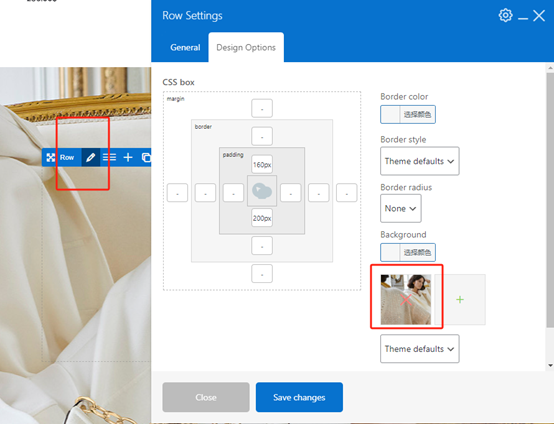Expand the Border style dropdown
Screen dimensions: 554x424
pos(420,161)
